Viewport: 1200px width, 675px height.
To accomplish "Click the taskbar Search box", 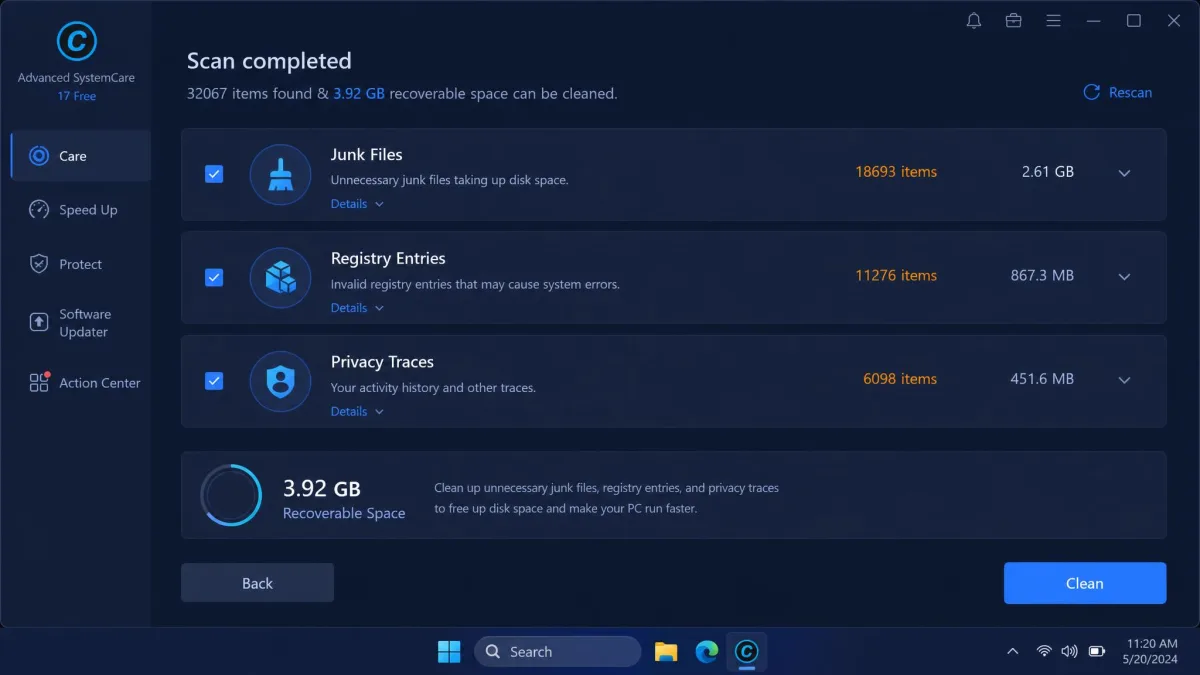I will pyautogui.click(x=557, y=651).
